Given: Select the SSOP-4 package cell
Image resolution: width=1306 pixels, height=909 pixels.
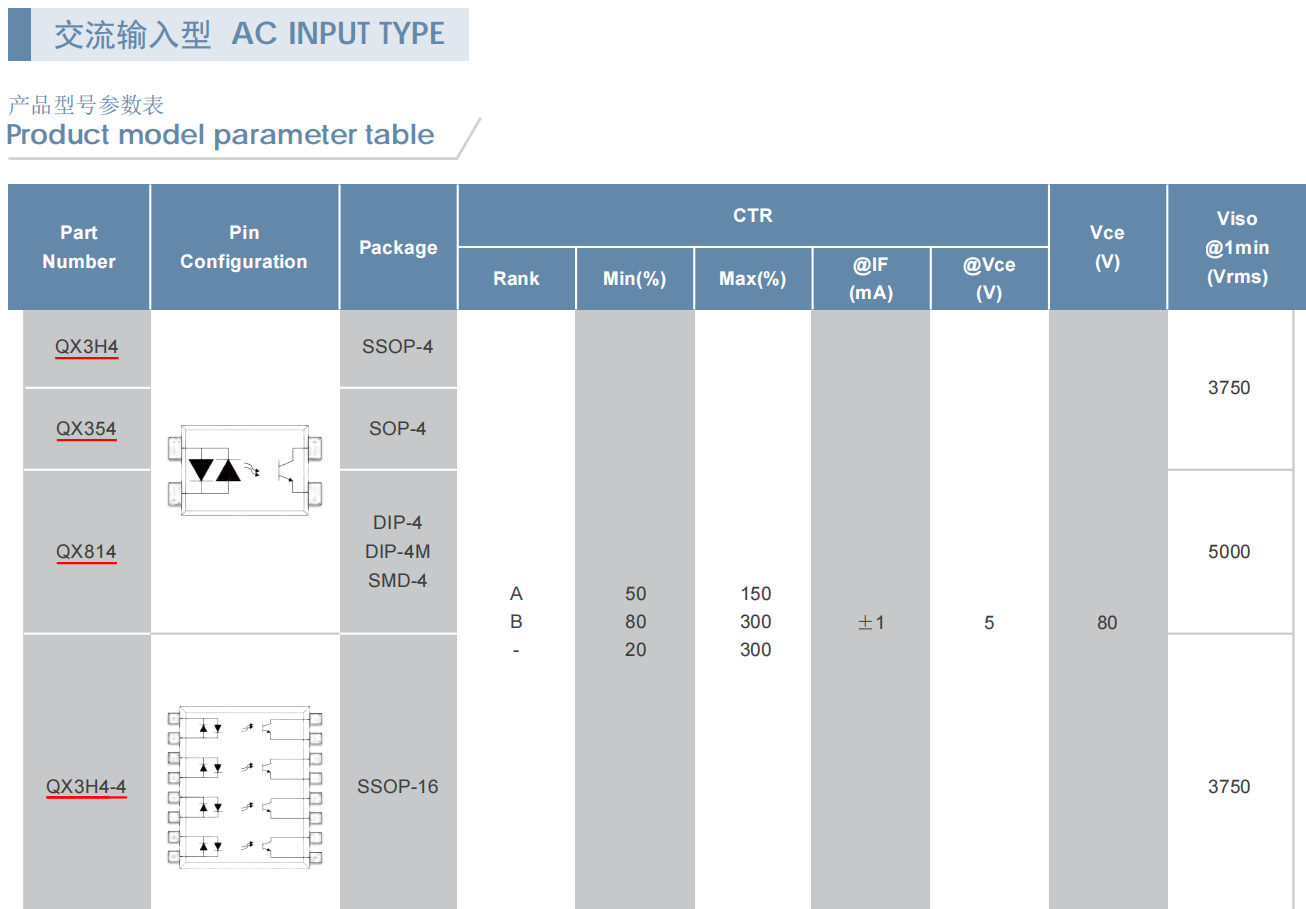Looking at the screenshot, I should (398, 348).
